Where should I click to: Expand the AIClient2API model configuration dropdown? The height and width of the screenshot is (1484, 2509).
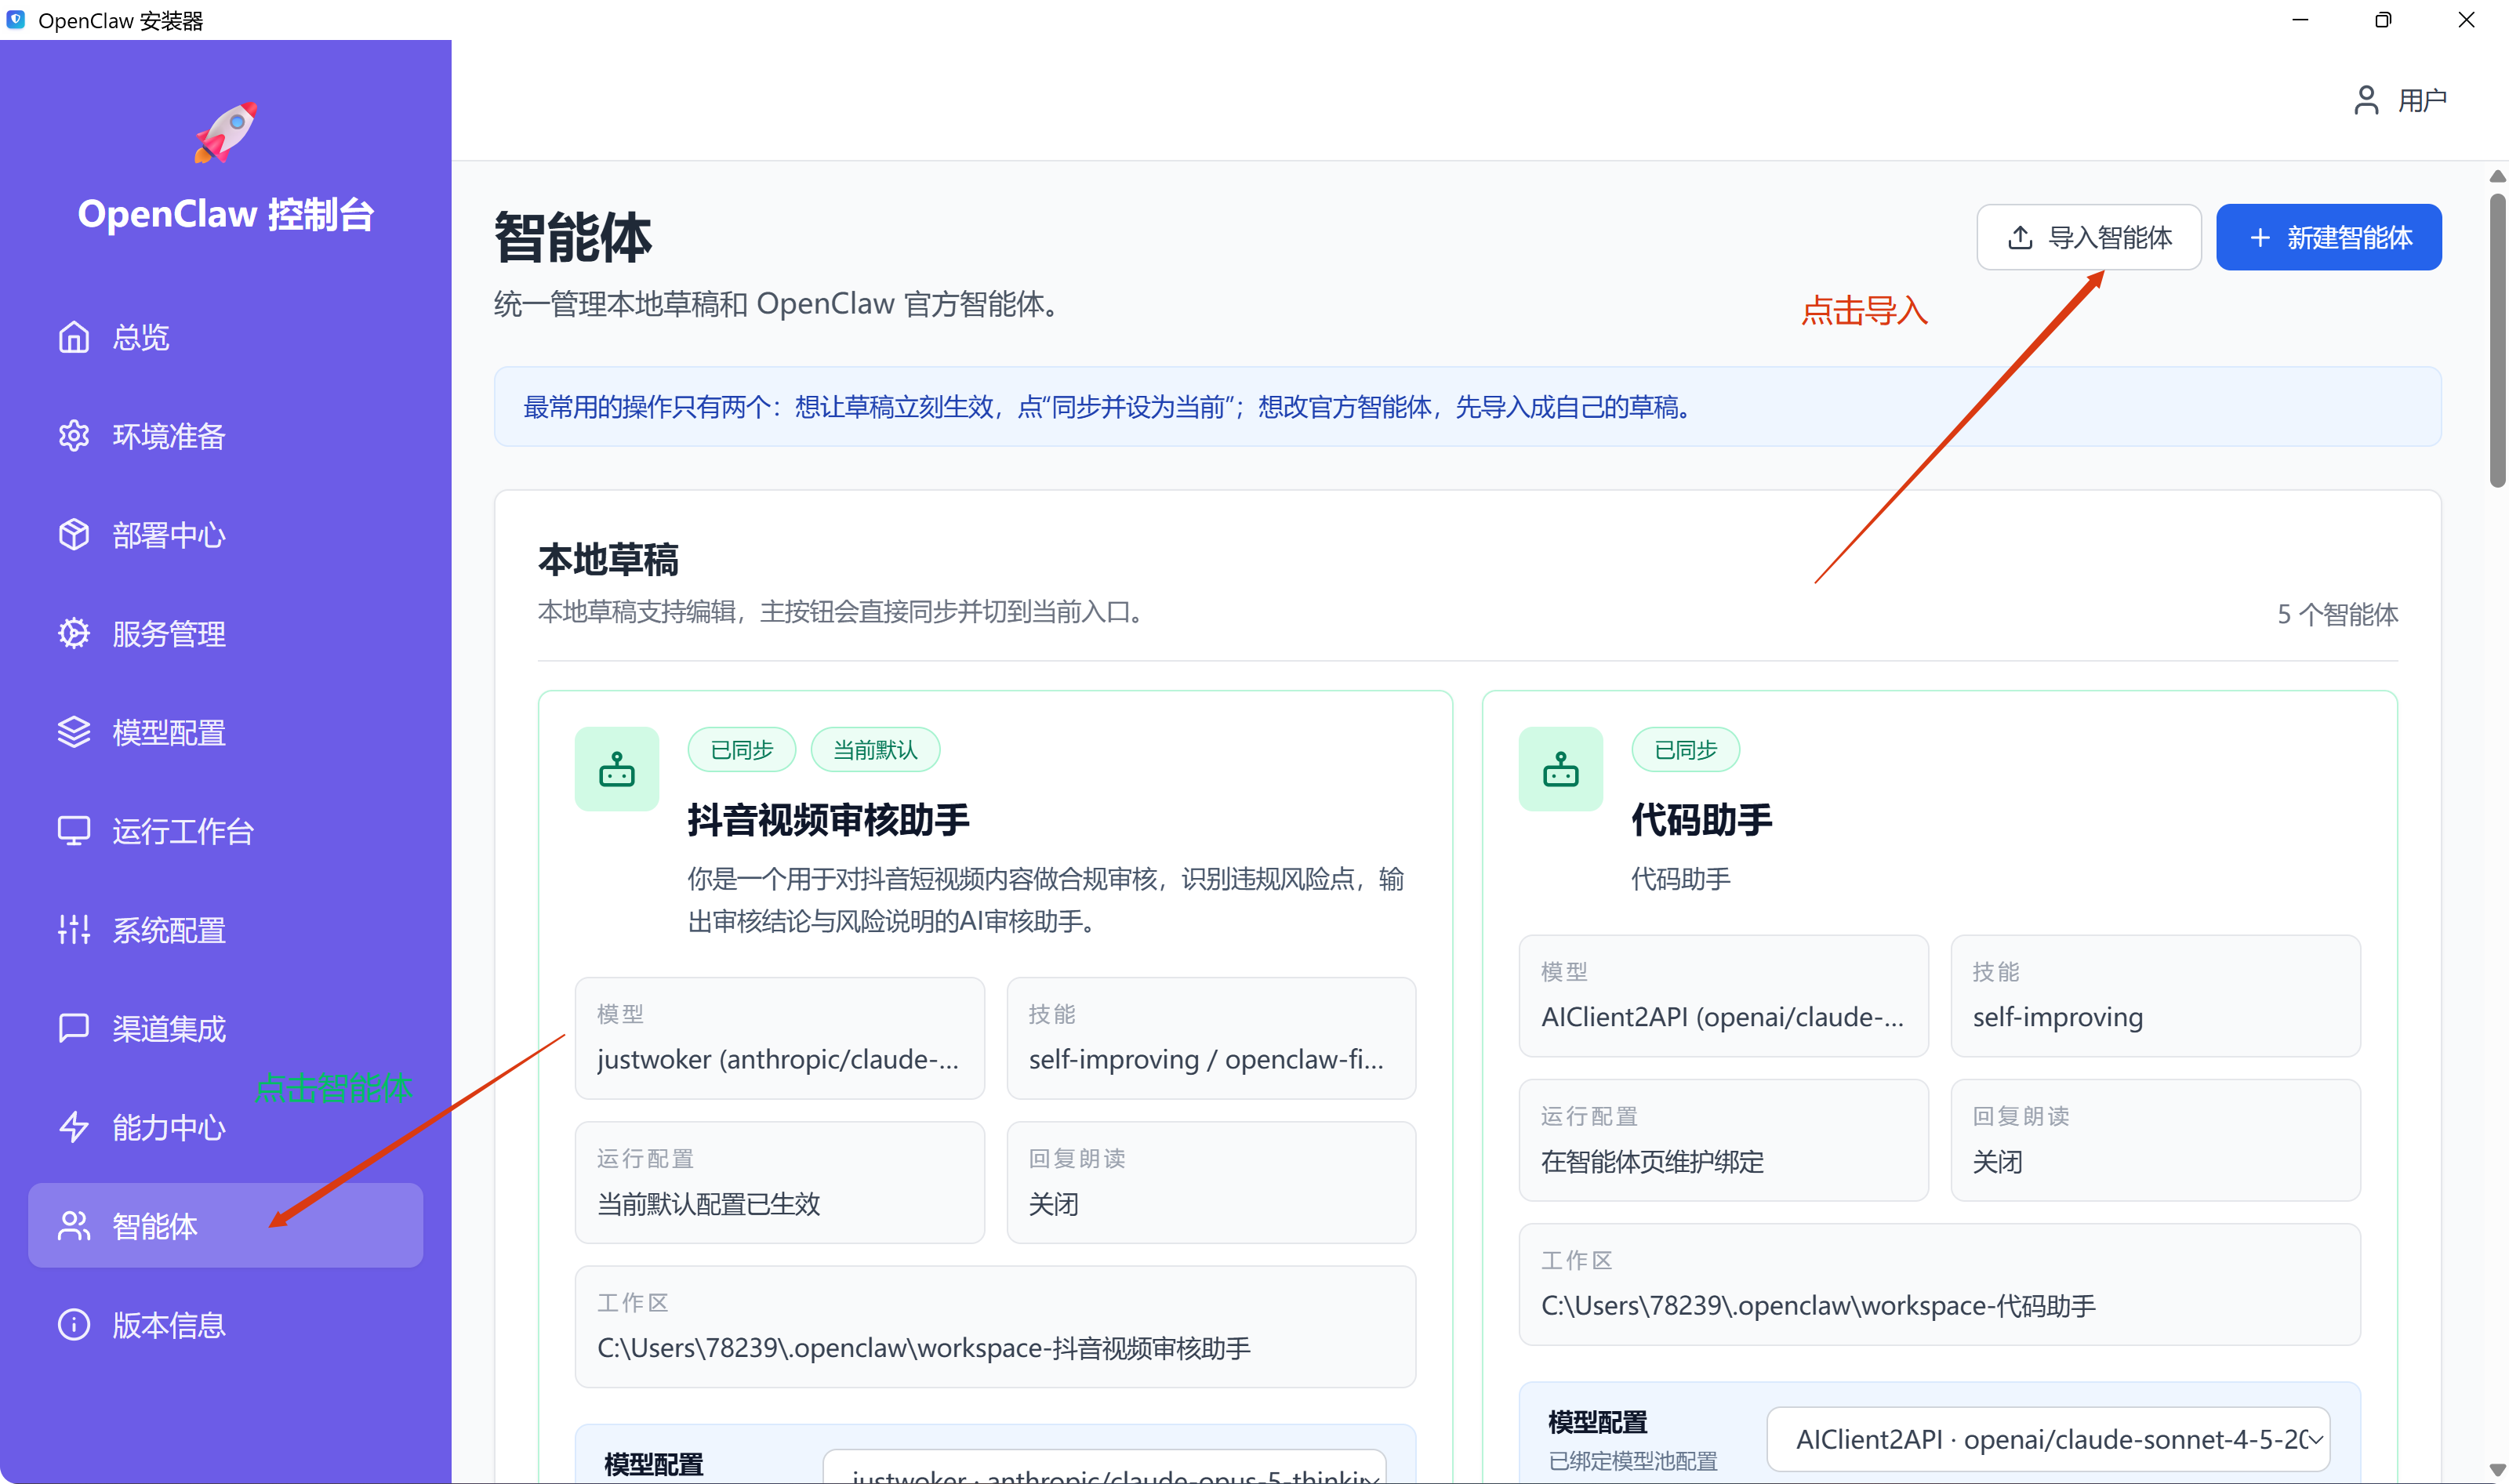point(2048,1439)
